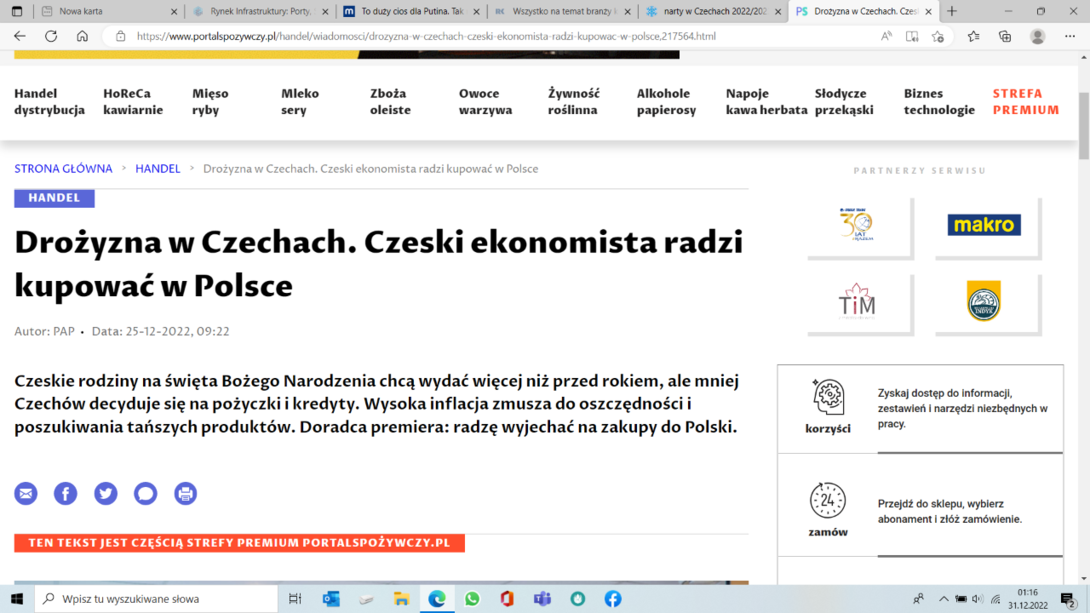Follow the STRONA GŁÓWNA breadcrumb link
This screenshot has width=1090, height=613.
pyautogui.click(x=63, y=169)
